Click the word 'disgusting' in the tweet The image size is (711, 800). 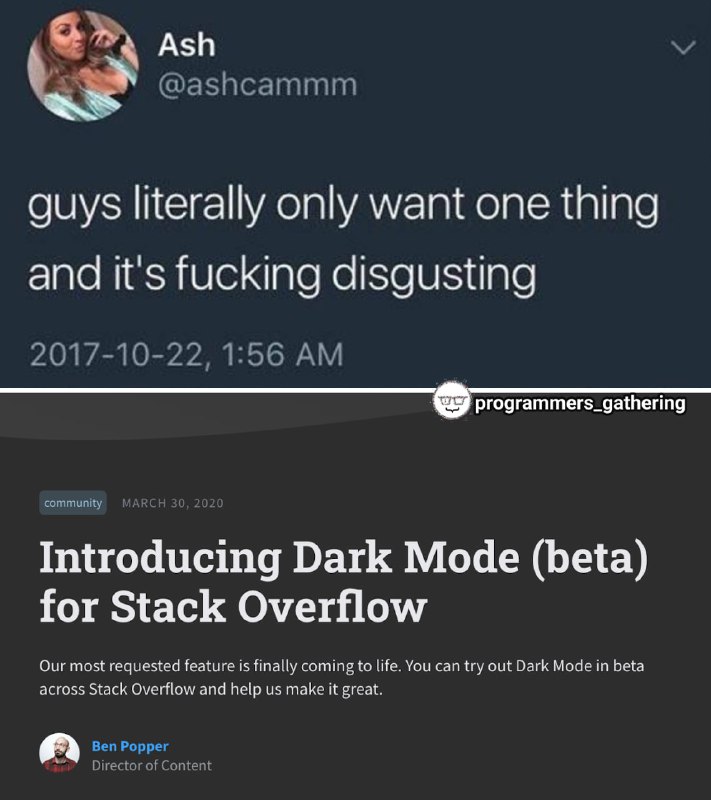click(434, 274)
